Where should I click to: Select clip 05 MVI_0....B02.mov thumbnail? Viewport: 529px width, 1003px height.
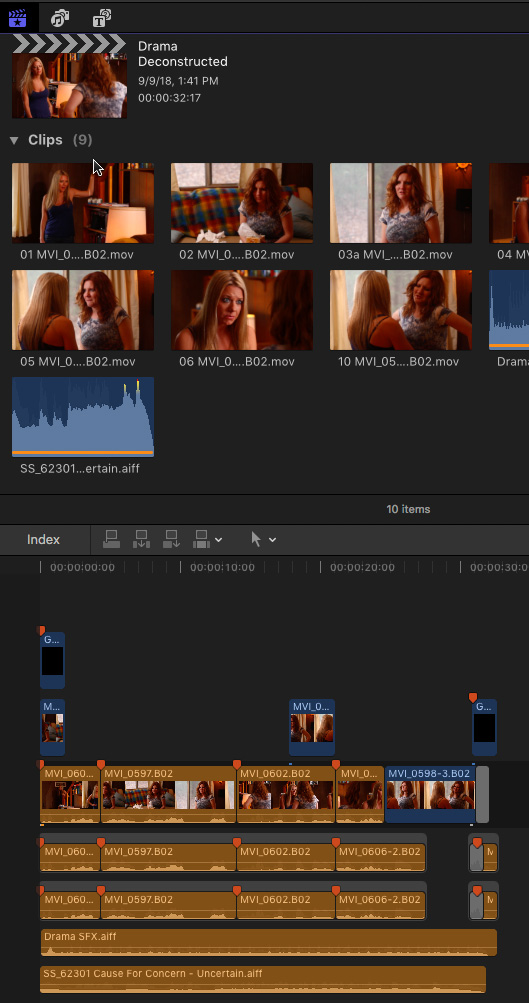pyautogui.click(x=83, y=310)
